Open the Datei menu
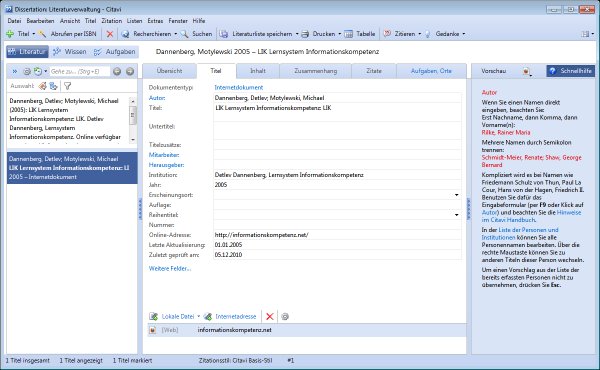Image resolution: width=600 pixels, height=370 pixels. coord(14,21)
